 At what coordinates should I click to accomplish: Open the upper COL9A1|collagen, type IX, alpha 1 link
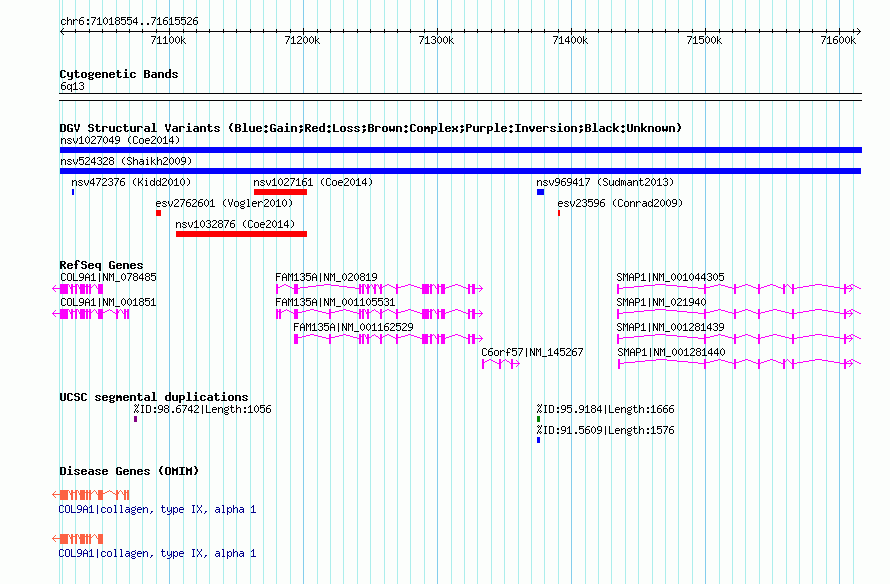point(157,510)
